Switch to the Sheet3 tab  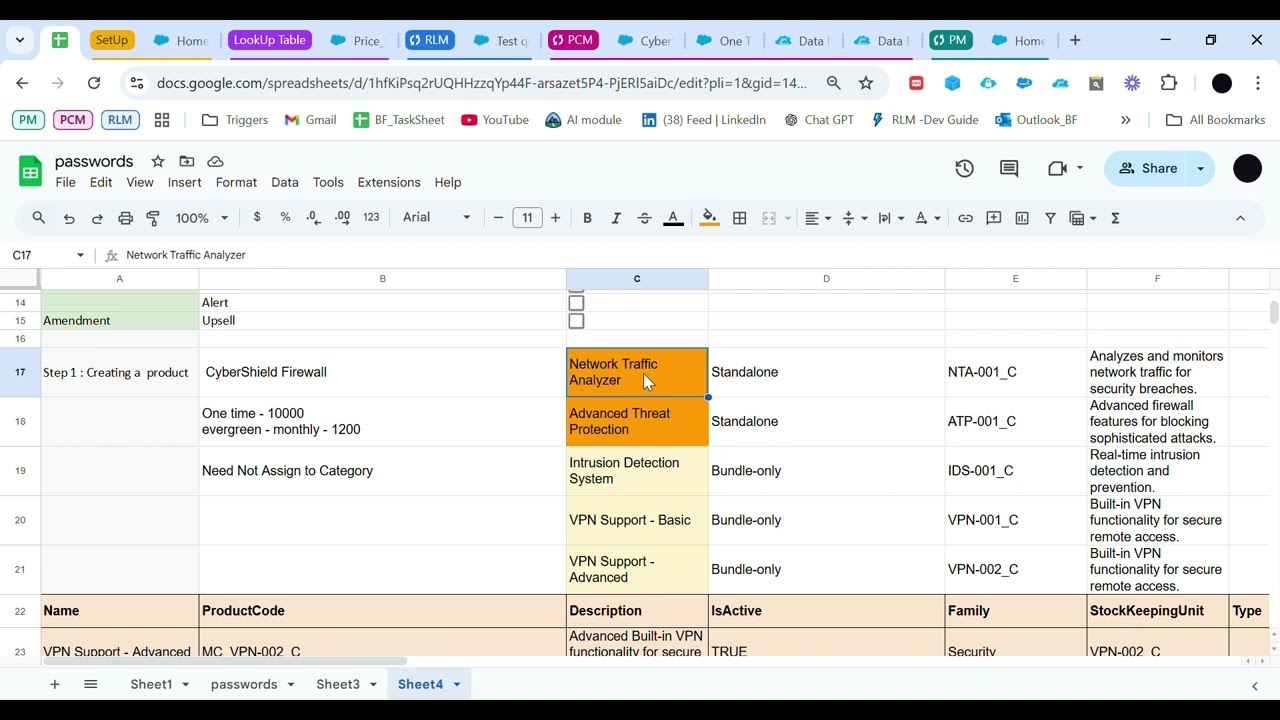pos(338,685)
